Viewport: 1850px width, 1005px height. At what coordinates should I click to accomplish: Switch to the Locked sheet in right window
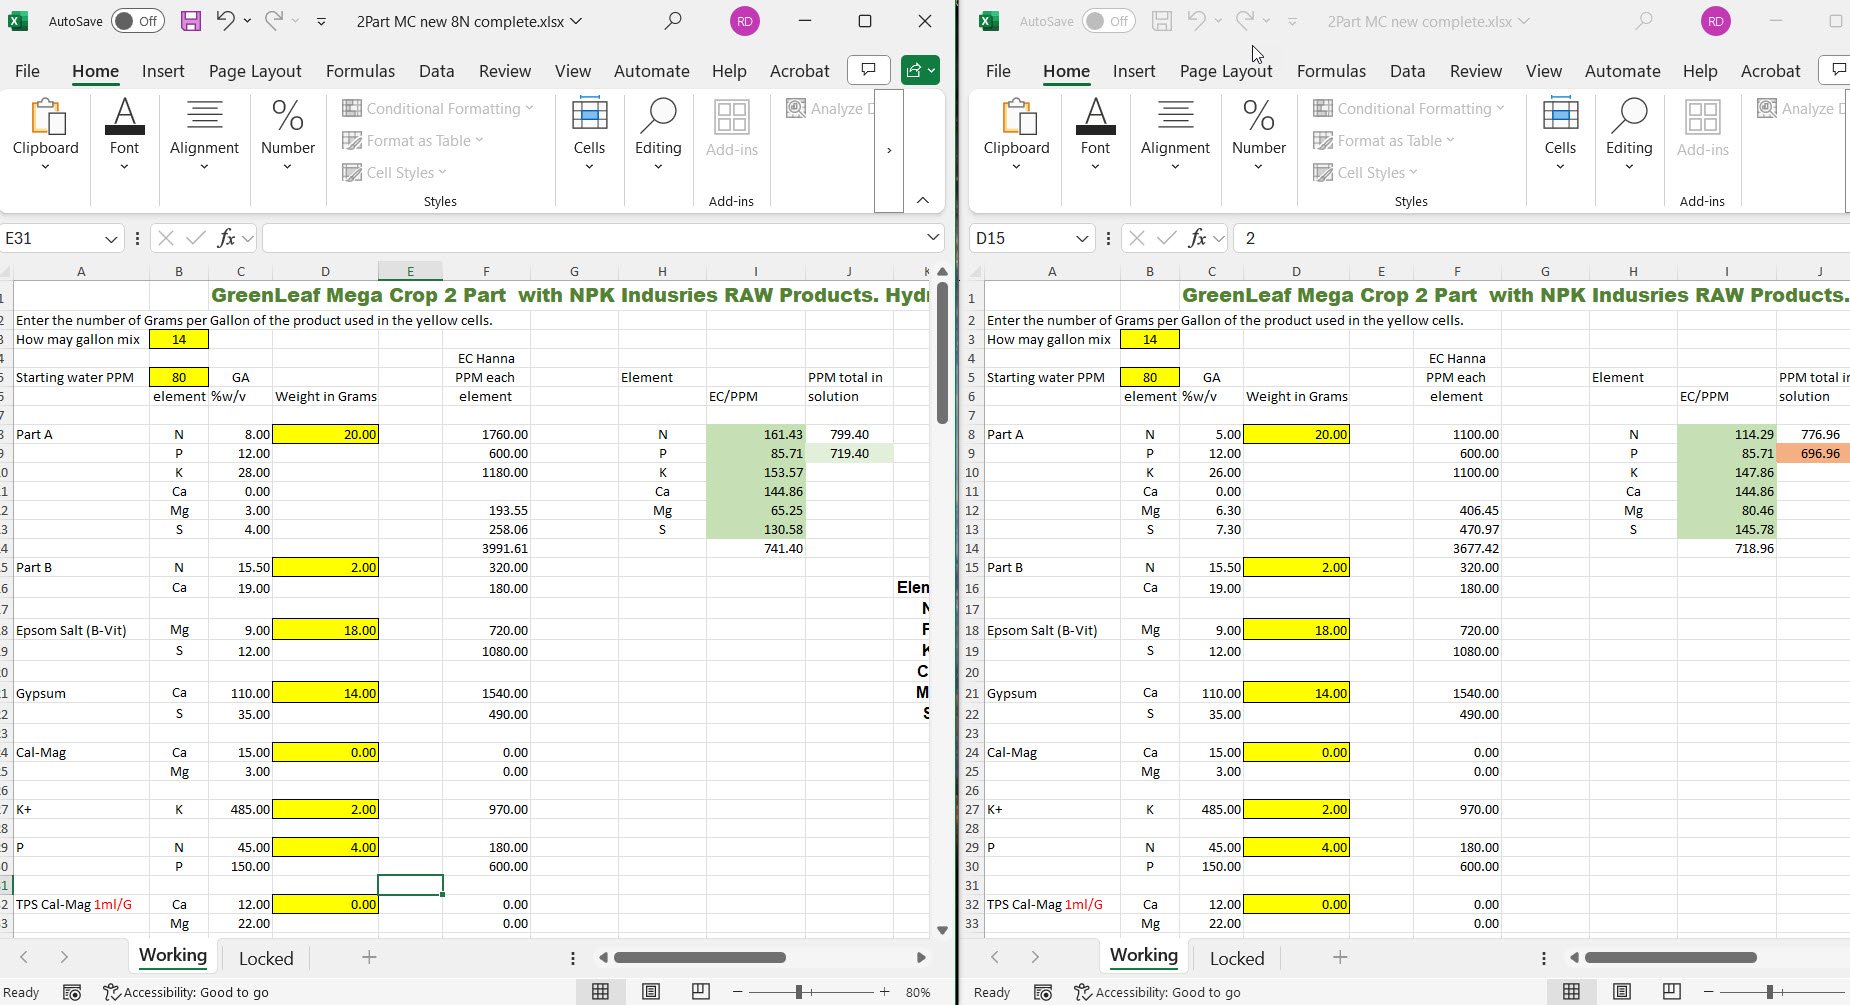(x=1237, y=958)
